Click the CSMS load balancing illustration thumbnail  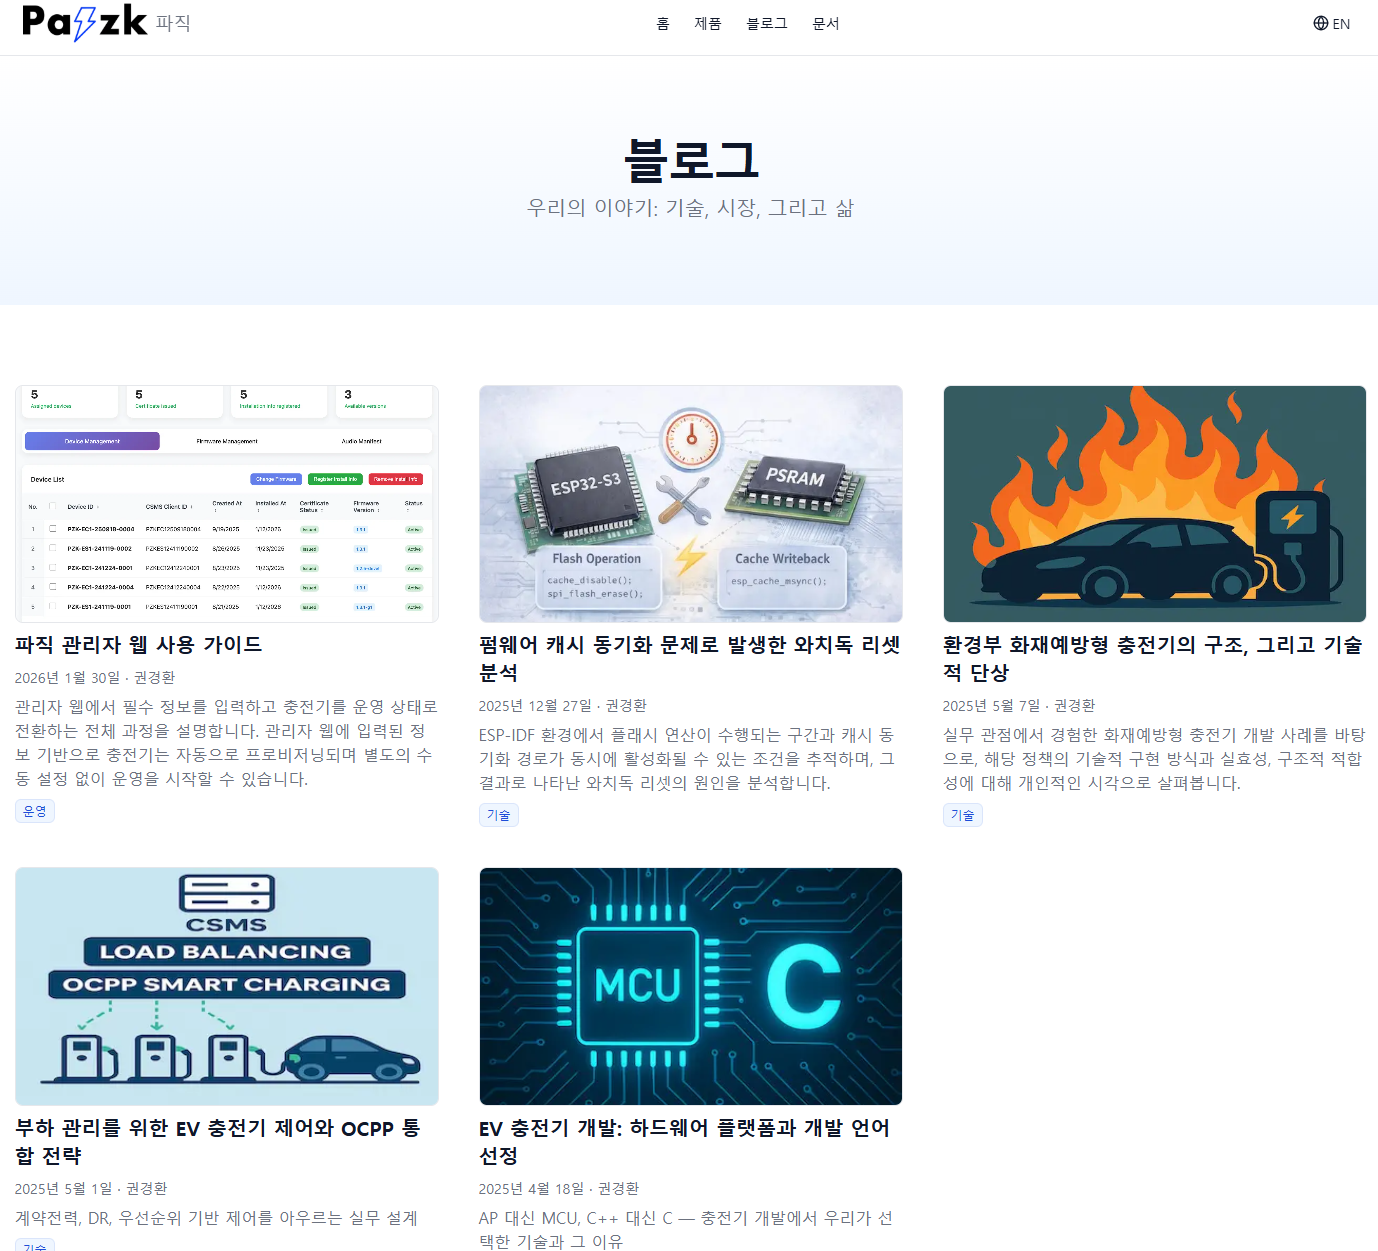coord(227,986)
